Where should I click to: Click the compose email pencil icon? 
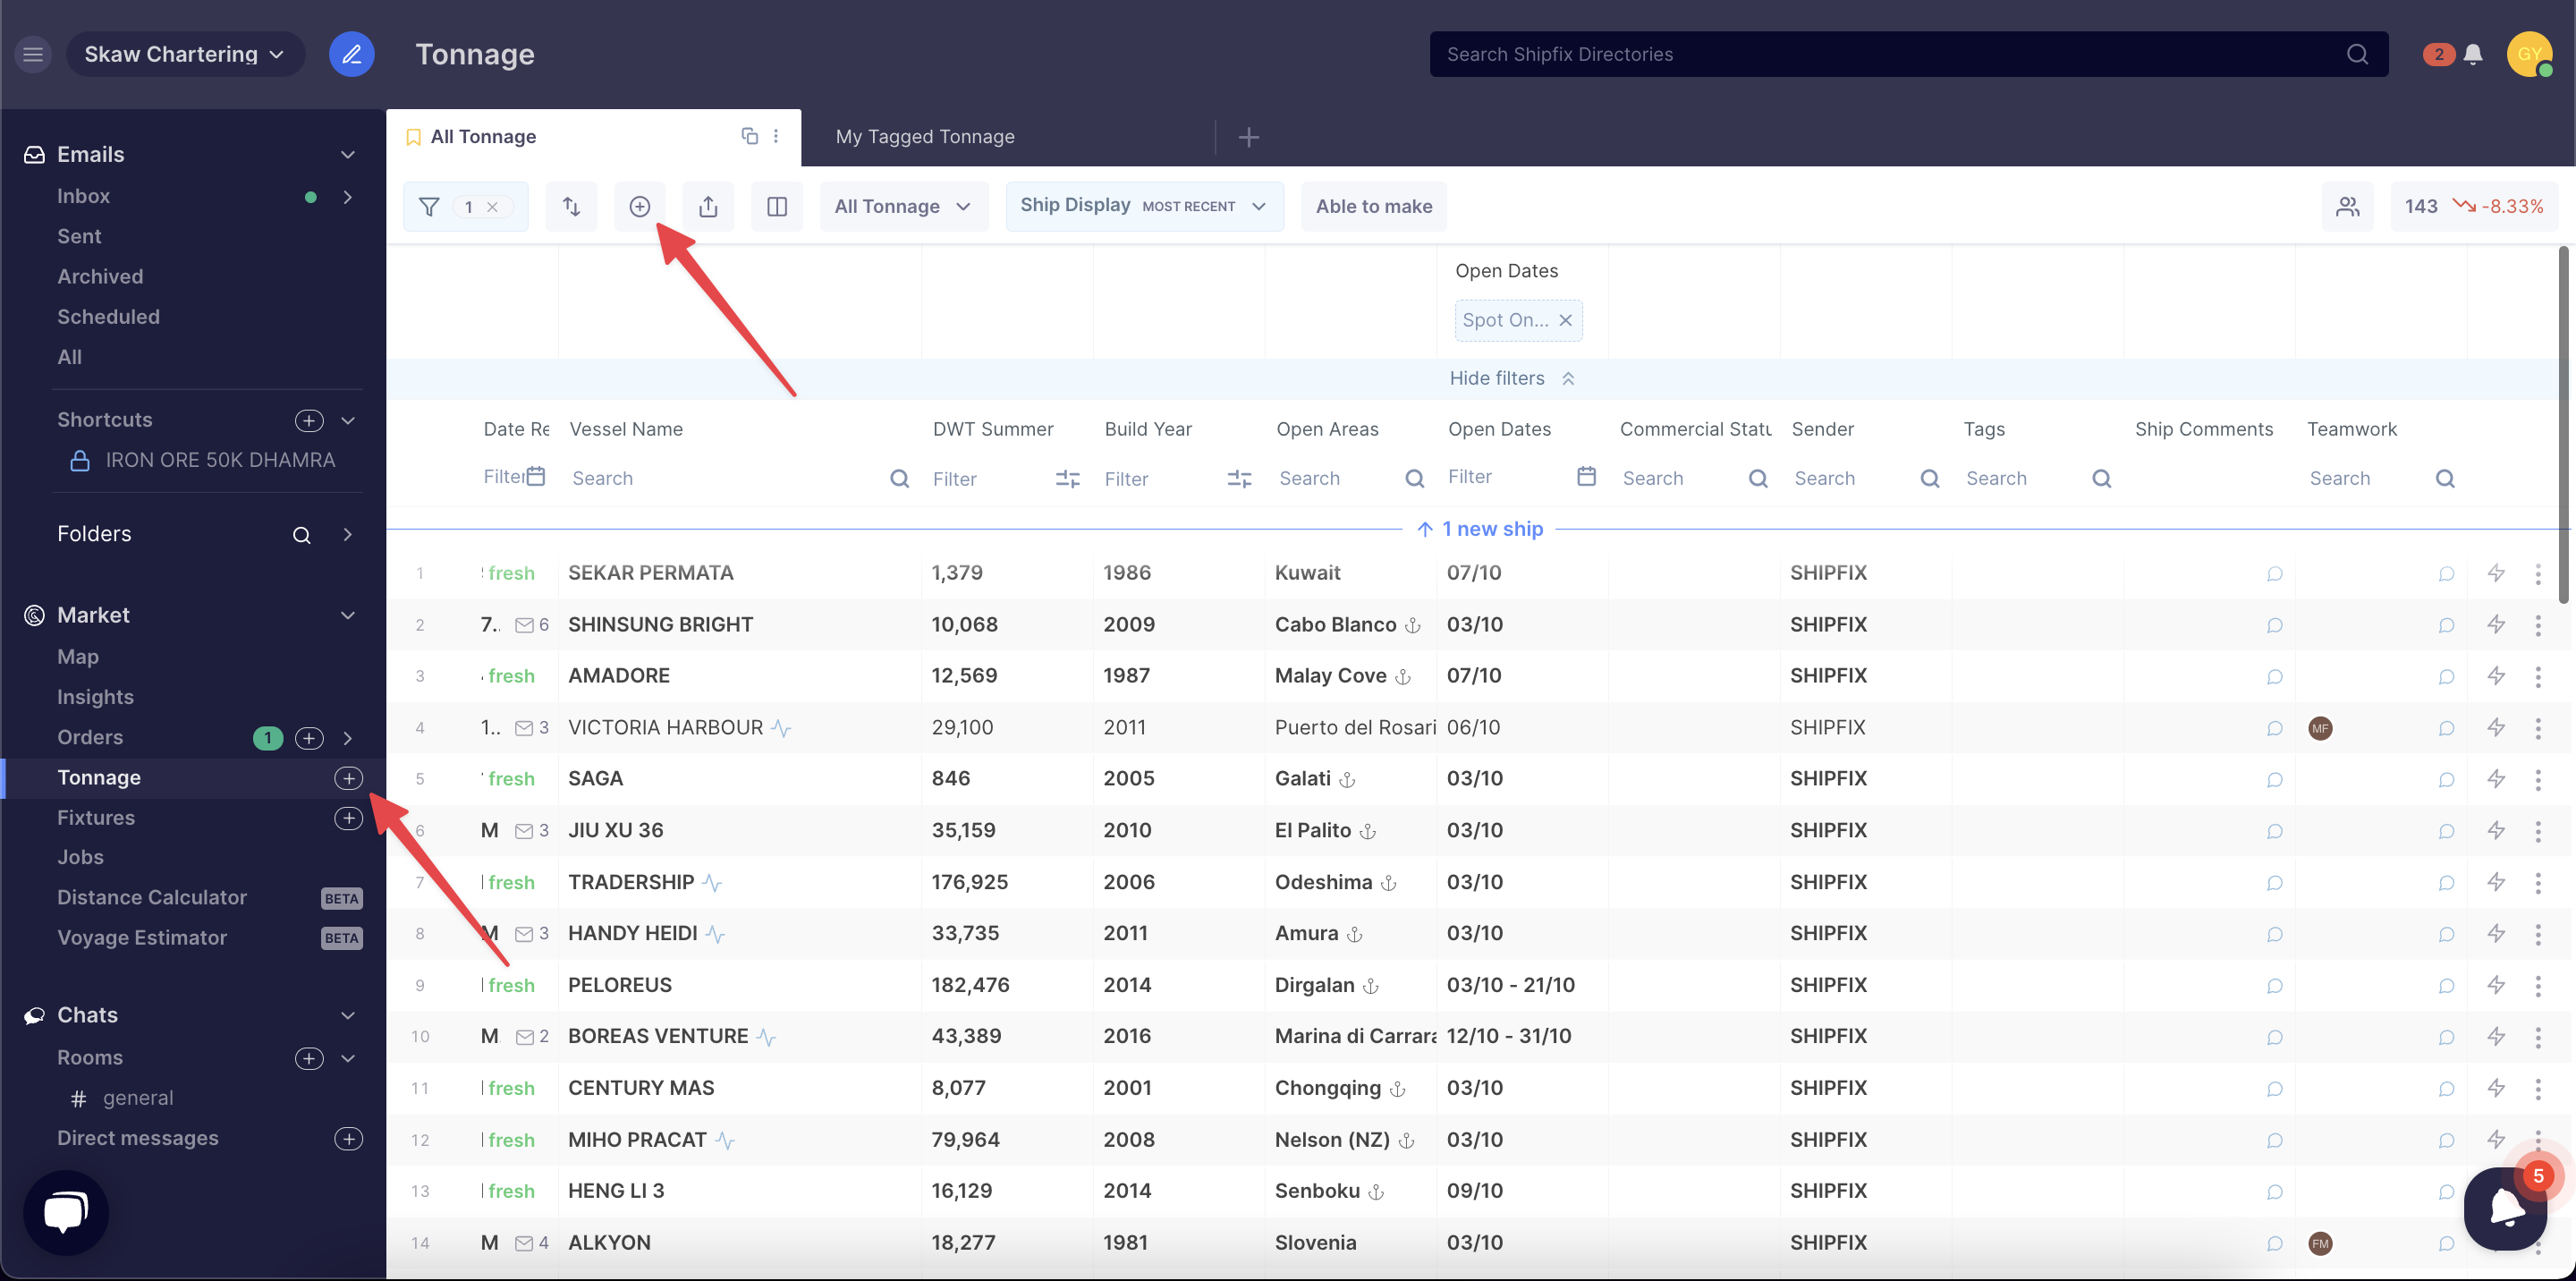pyautogui.click(x=351, y=54)
